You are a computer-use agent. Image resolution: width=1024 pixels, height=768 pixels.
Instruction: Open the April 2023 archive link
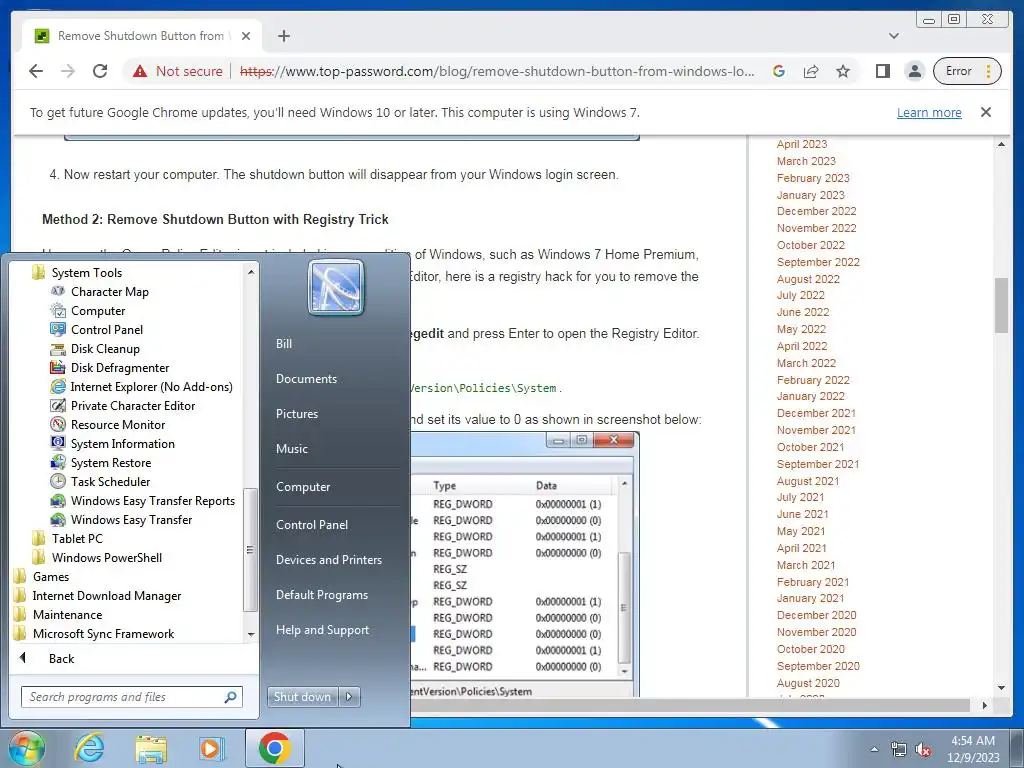pyautogui.click(x=802, y=144)
